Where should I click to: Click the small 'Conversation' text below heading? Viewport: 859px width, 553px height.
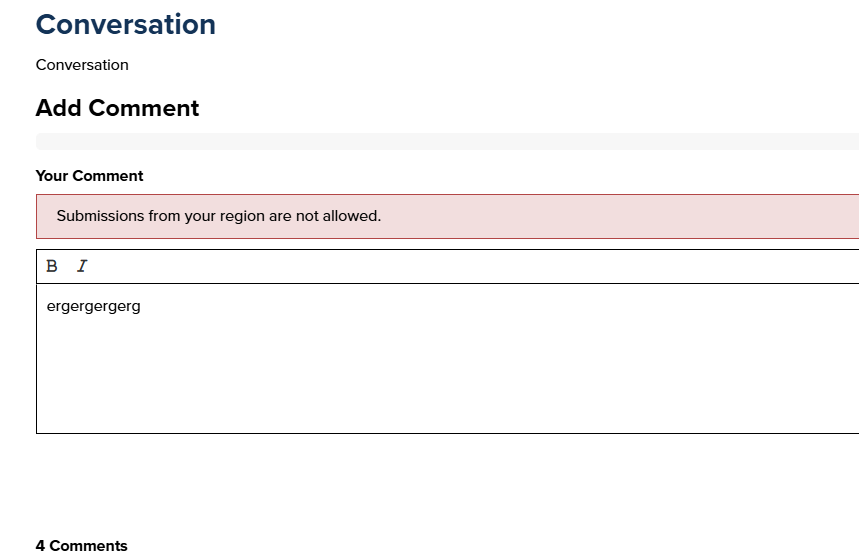(82, 65)
